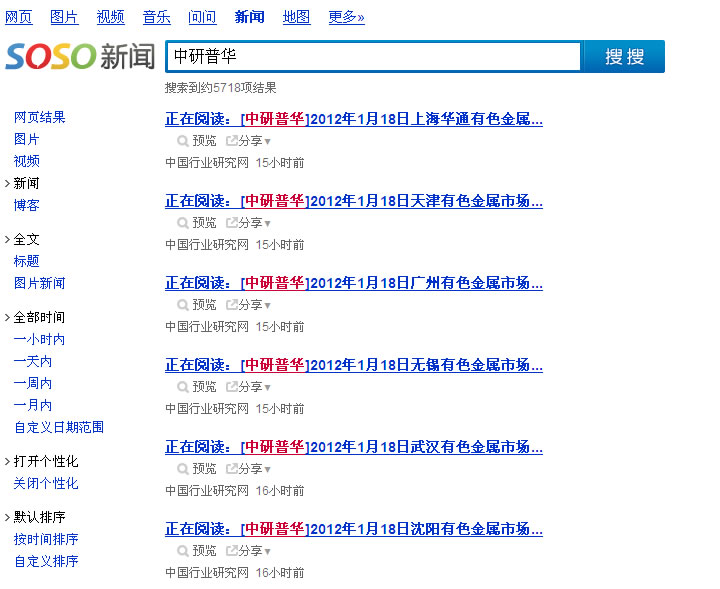Enable personalization via 打开个性化
Screen dimensions: 720x589
(46, 461)
